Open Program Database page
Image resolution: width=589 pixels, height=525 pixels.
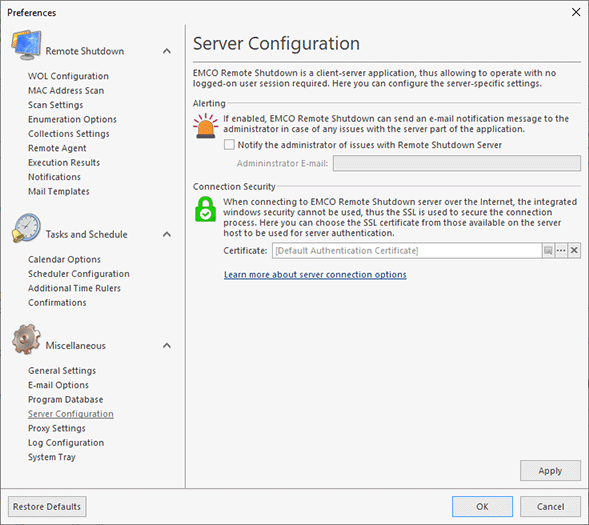[65, 400]
